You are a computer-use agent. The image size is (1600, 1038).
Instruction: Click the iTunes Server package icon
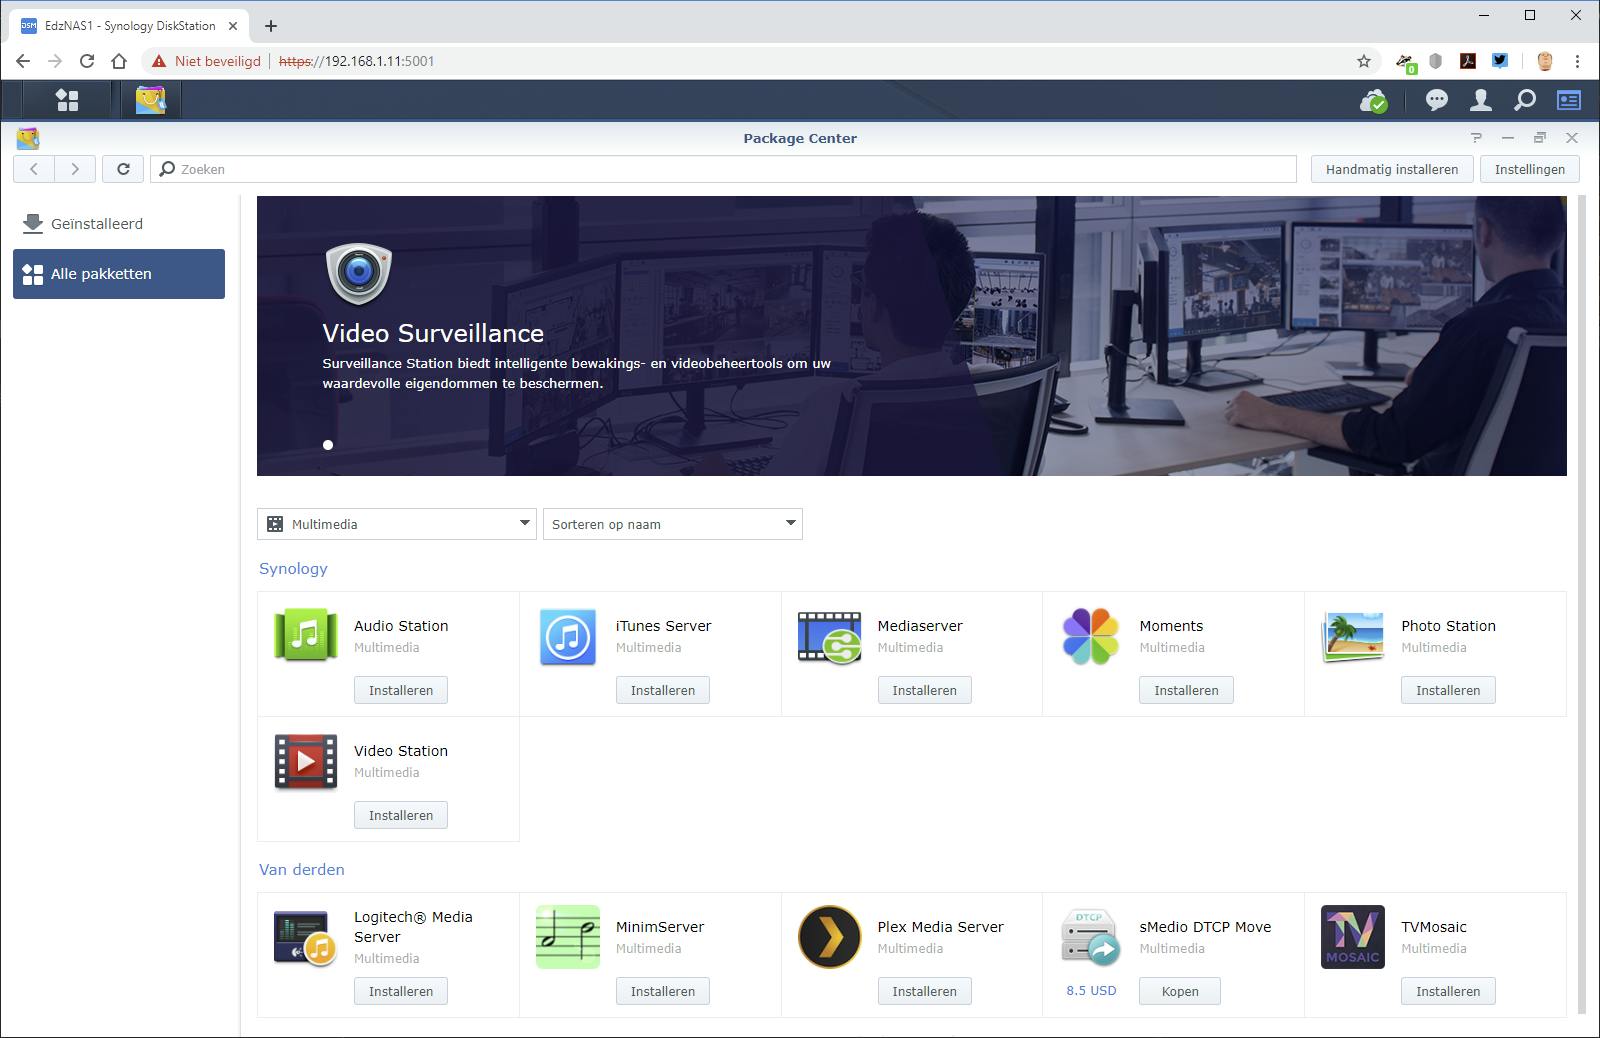point(568,637)
